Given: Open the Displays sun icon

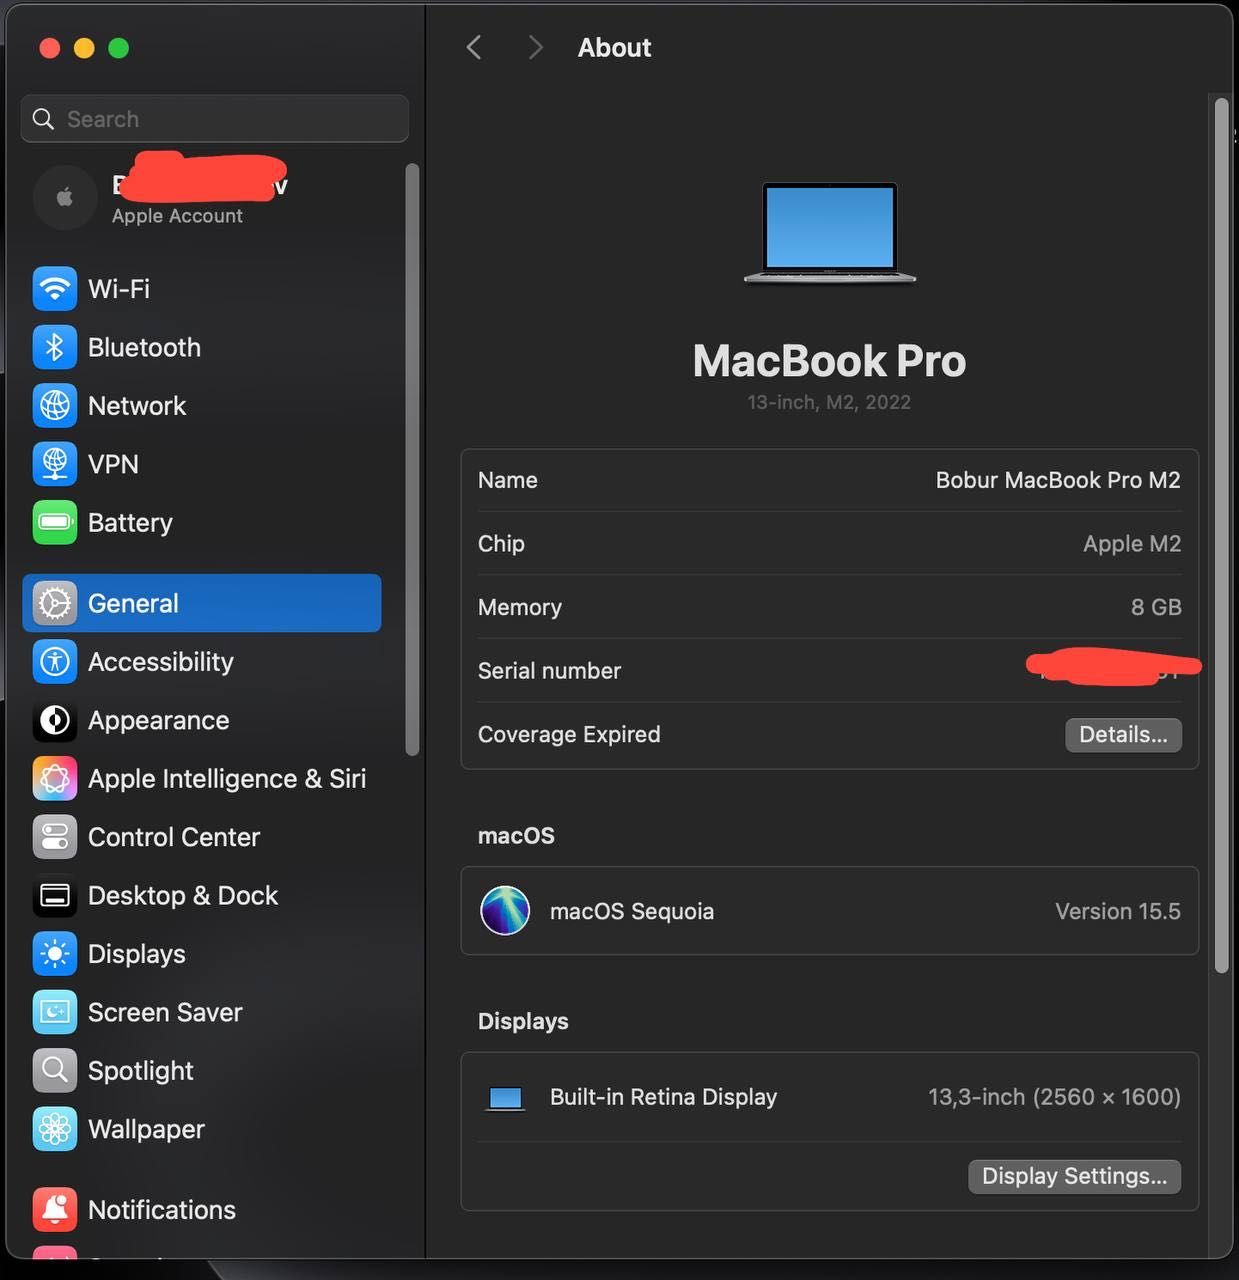Looking at the screenshot, I should (55, 954).
